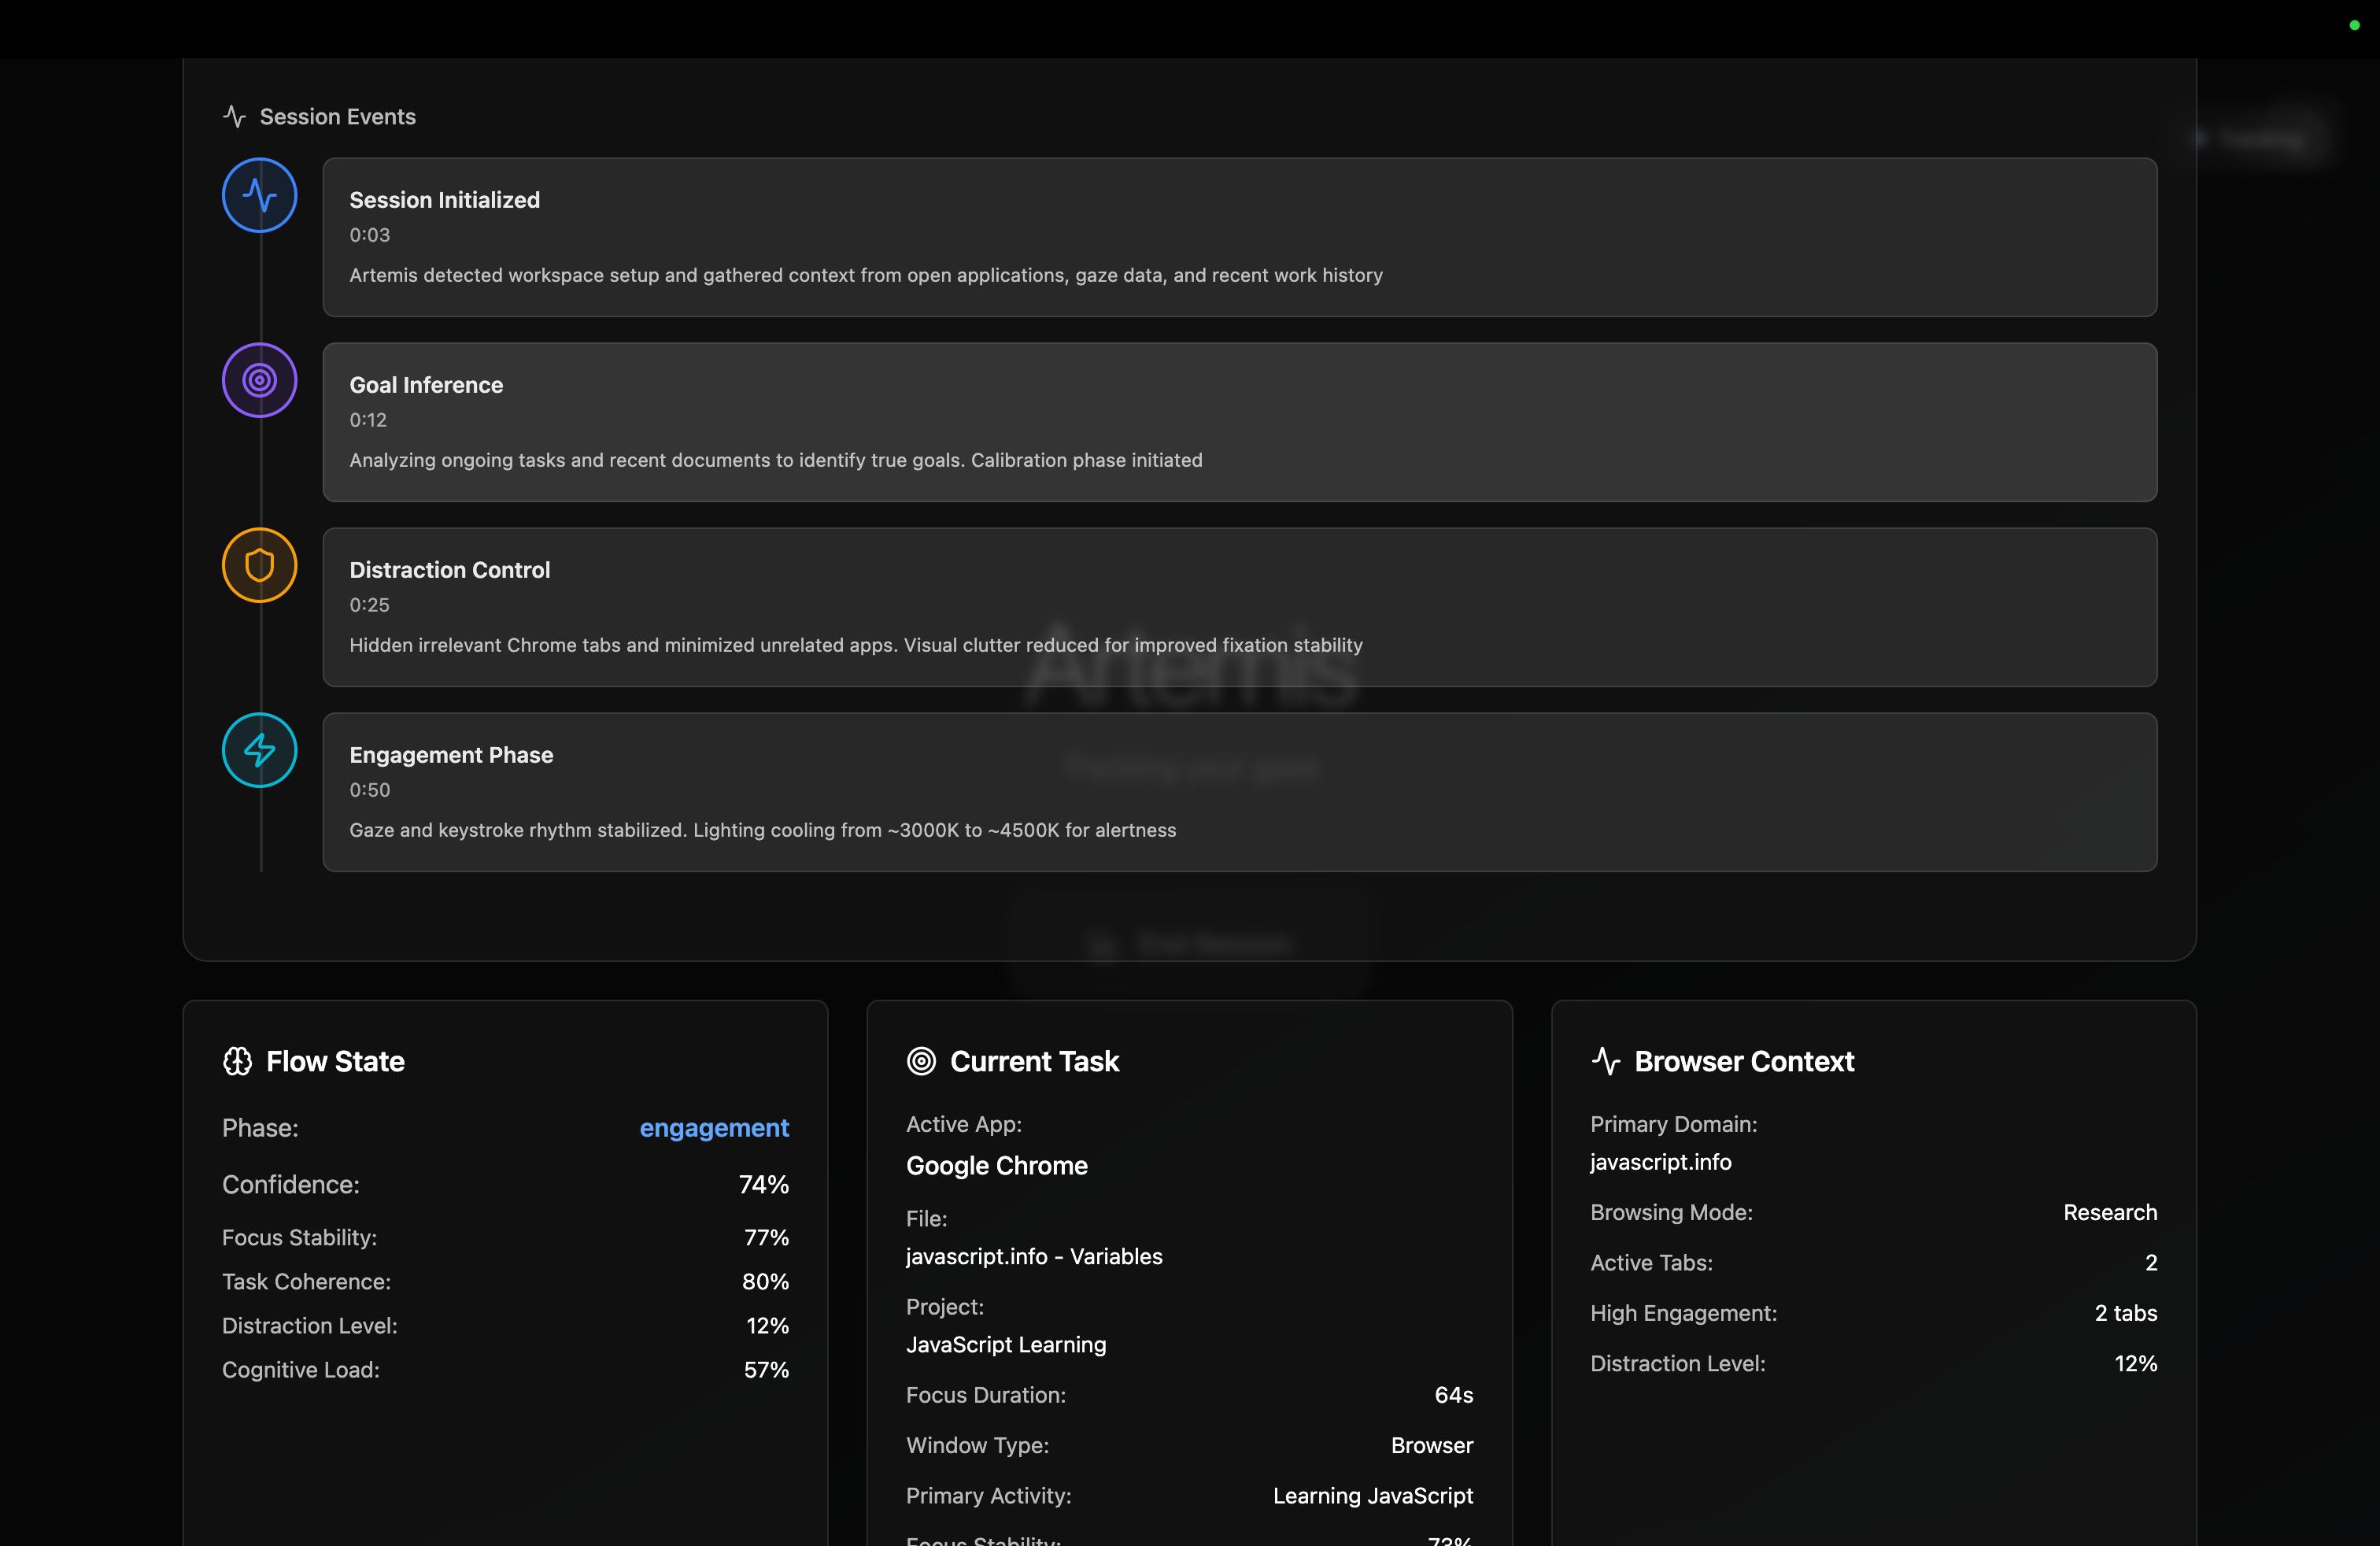2380x1546 pixels.
Task: Toggle the Browser window type value
Action: coord(1431,1445)
